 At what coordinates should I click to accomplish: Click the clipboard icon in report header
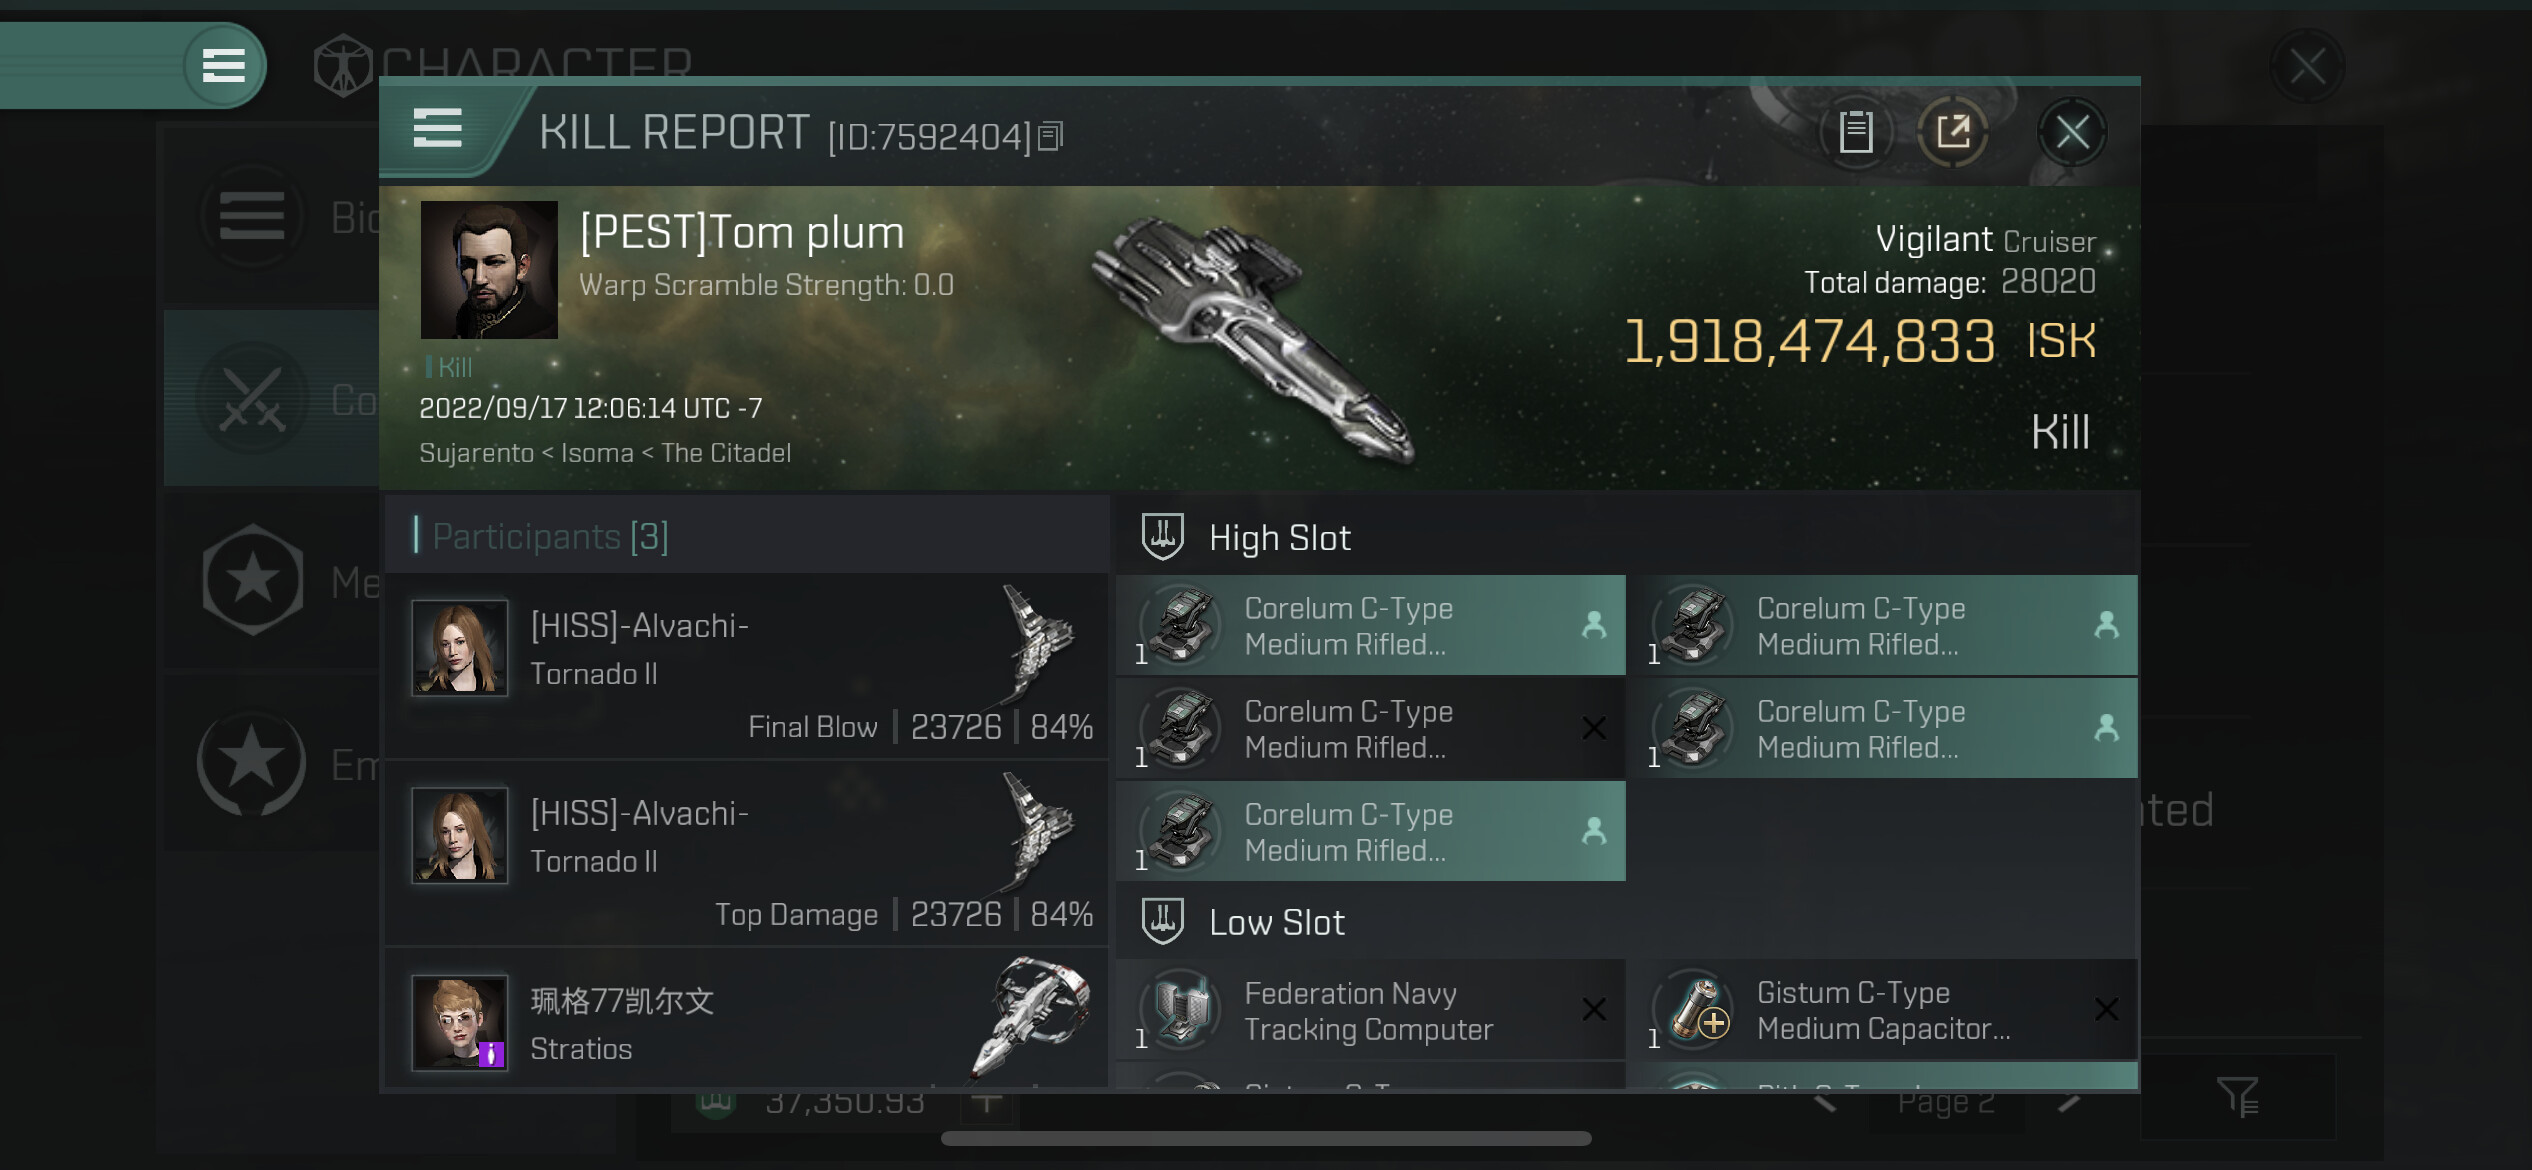click(1856, 132)
